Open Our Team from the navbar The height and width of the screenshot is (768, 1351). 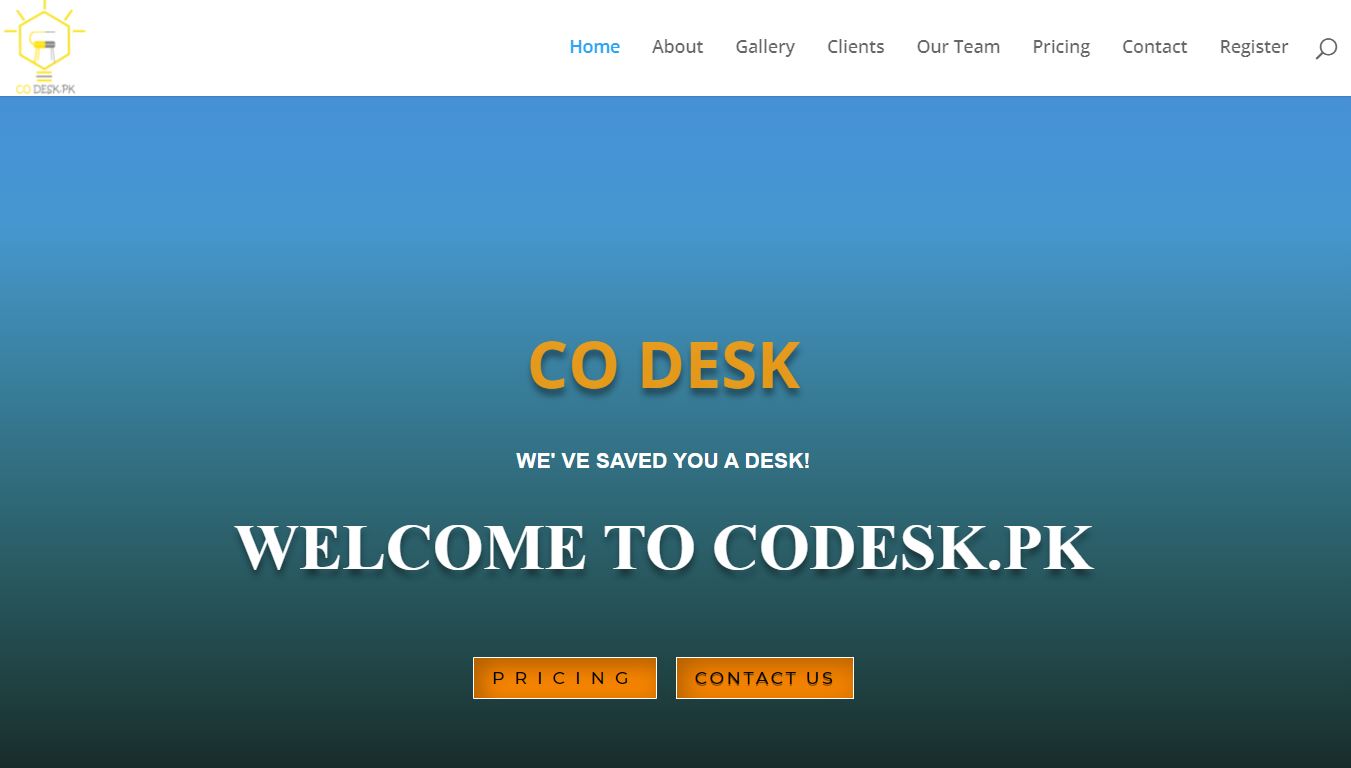(958, 47)
